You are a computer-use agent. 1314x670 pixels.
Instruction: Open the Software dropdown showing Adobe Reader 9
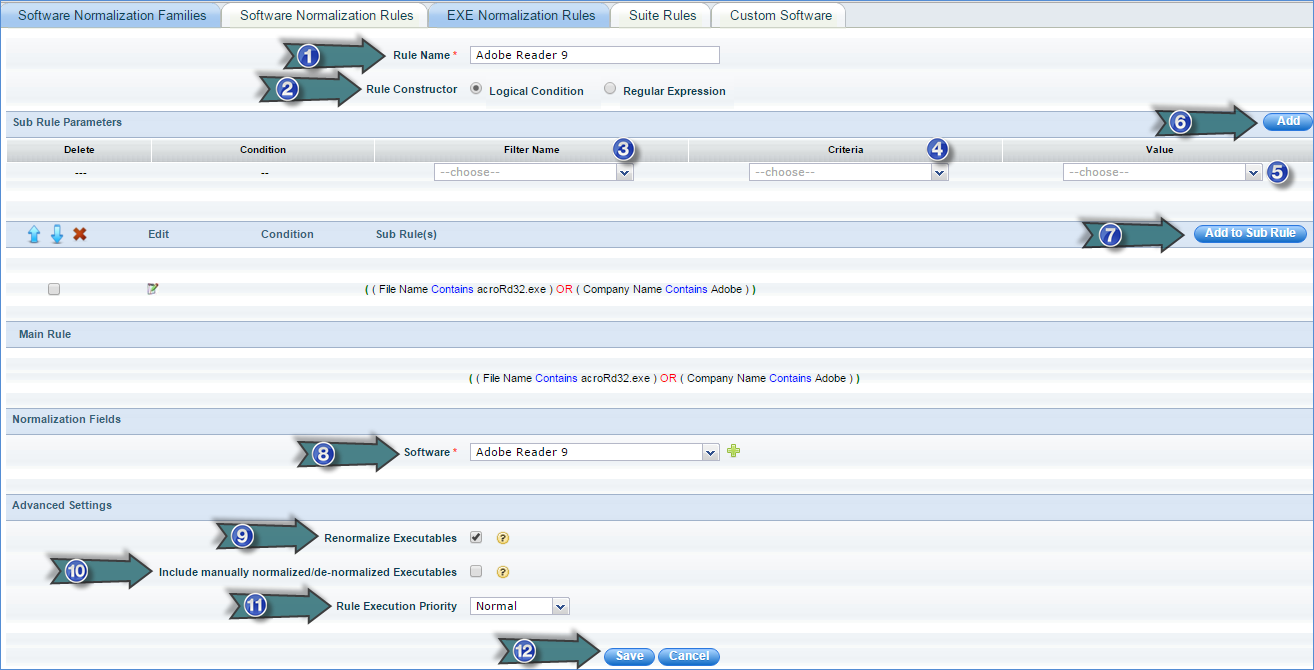(594, 452)
